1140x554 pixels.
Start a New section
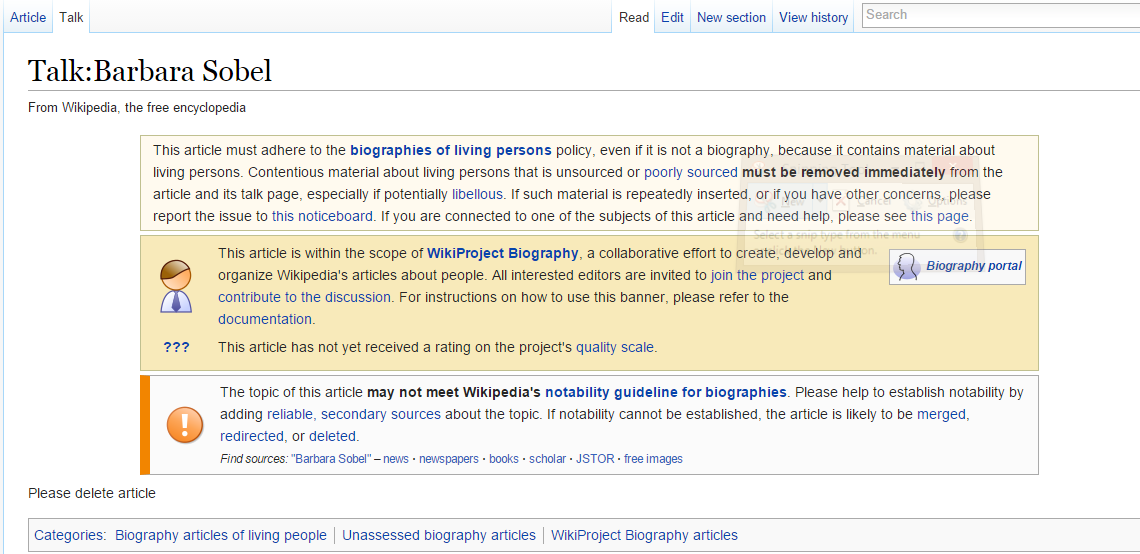click(x=731, y=17)
